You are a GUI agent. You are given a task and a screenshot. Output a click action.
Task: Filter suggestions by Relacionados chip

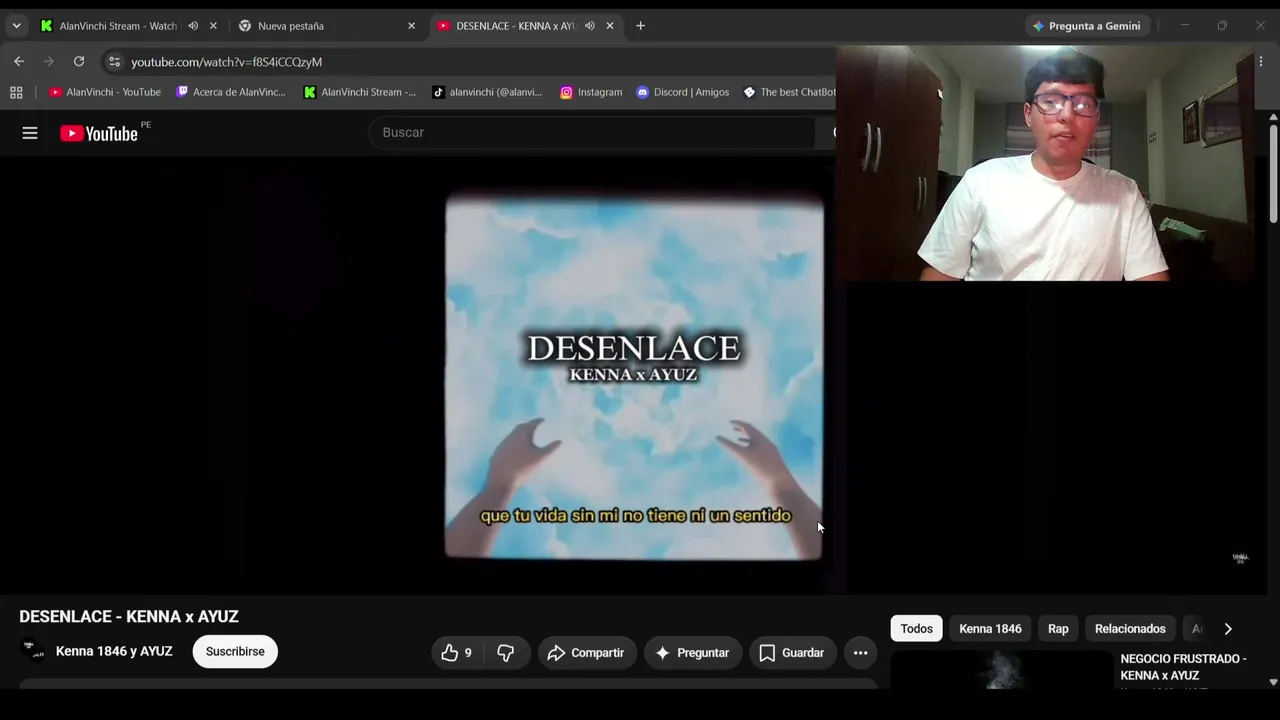1130,629
